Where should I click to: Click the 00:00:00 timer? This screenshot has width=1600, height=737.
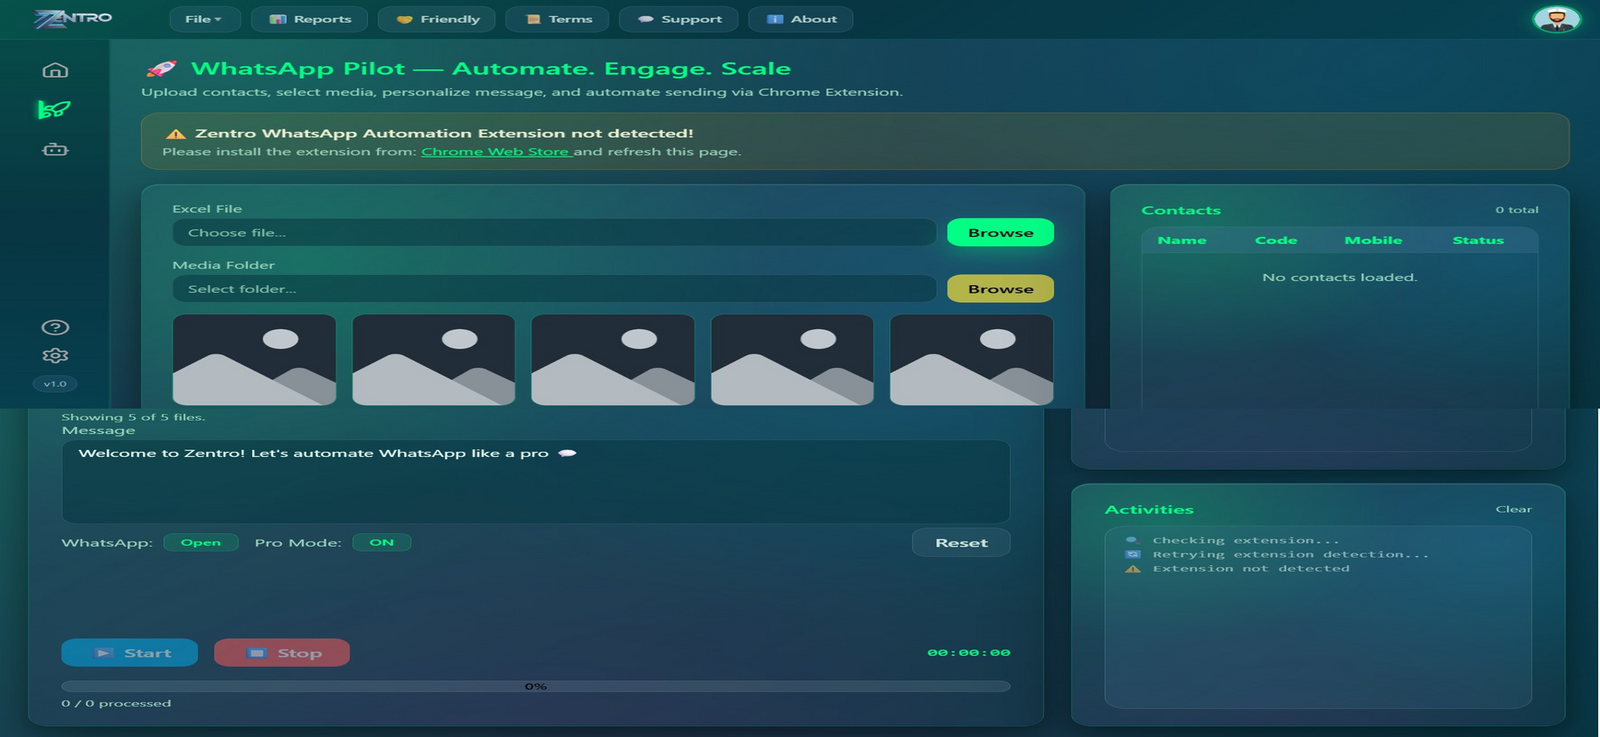[x=968, y=653]
